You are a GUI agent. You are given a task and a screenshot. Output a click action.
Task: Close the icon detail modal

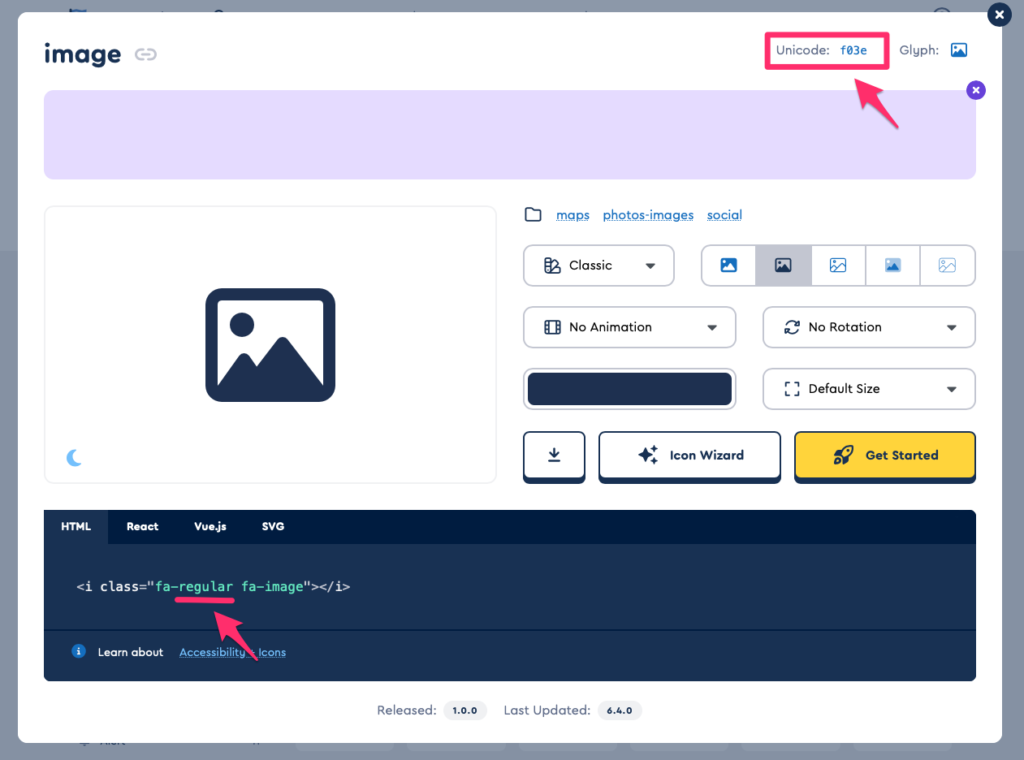(999, 14)
